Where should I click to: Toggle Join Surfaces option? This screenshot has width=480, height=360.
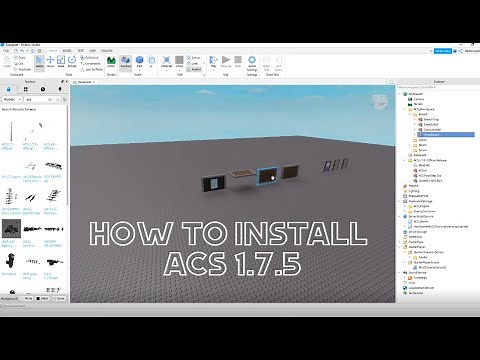pyautogui.click(x=92, y=69)
